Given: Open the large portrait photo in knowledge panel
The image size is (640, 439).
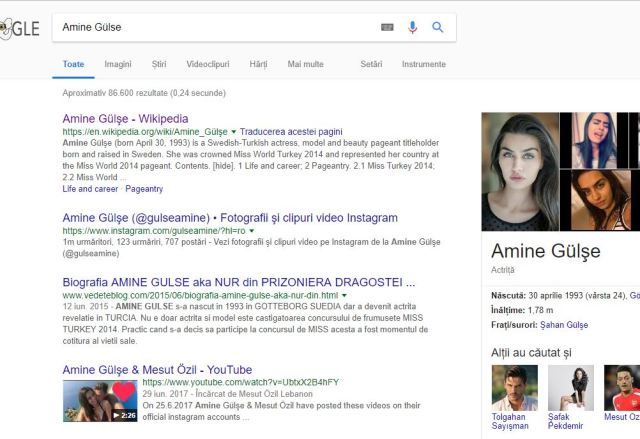Looking at the screenshot, I should pyautogui.click(x=520, y=172).
